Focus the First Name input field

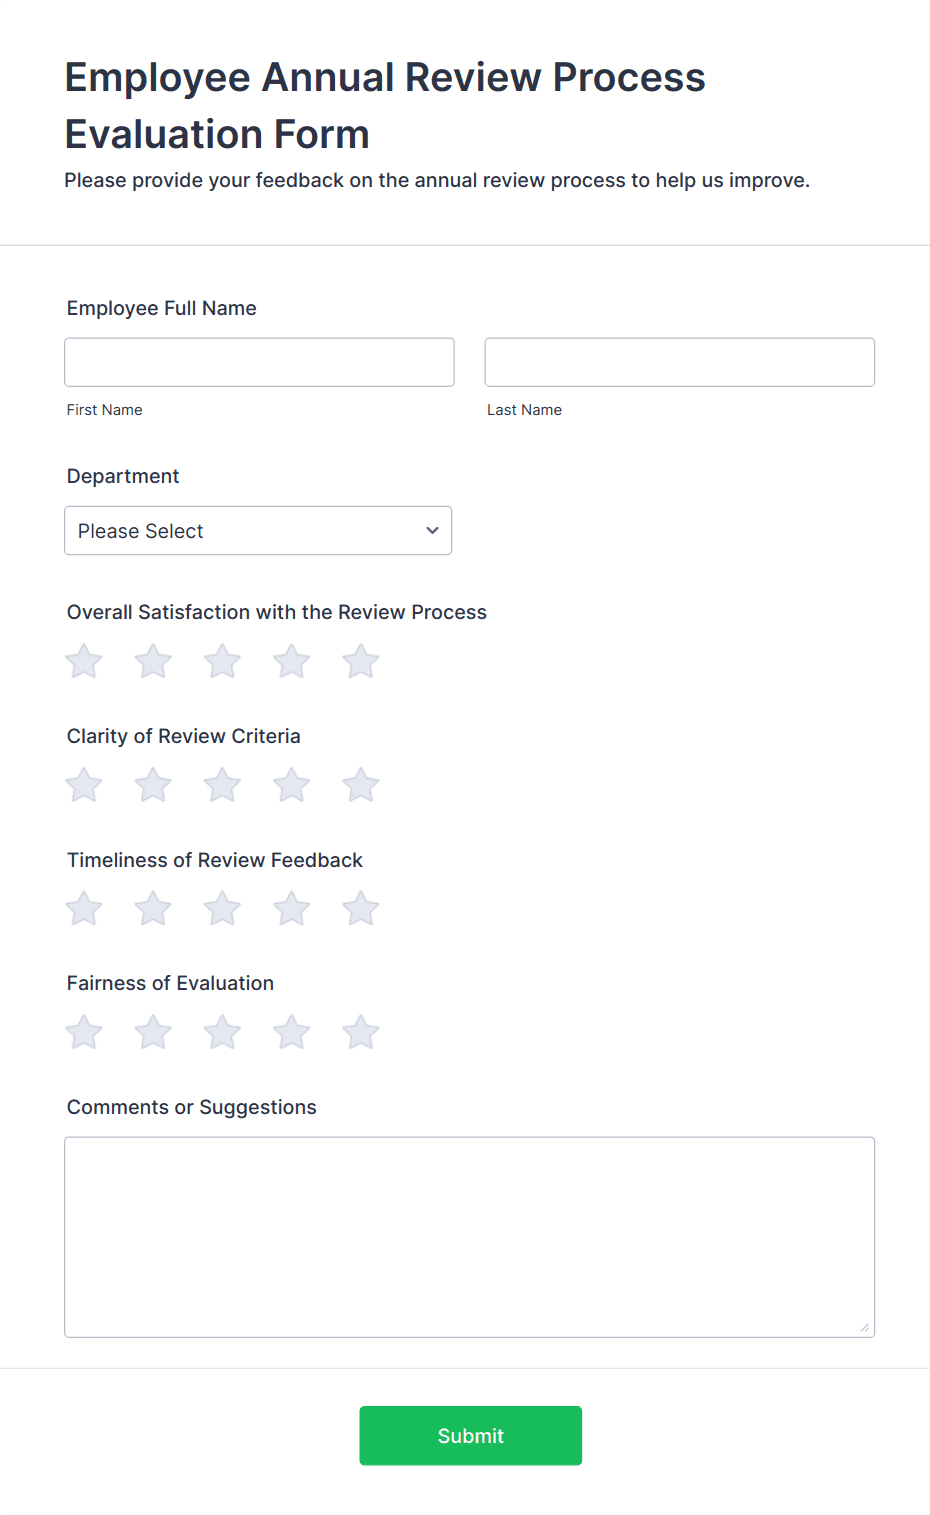pos(259,362)
